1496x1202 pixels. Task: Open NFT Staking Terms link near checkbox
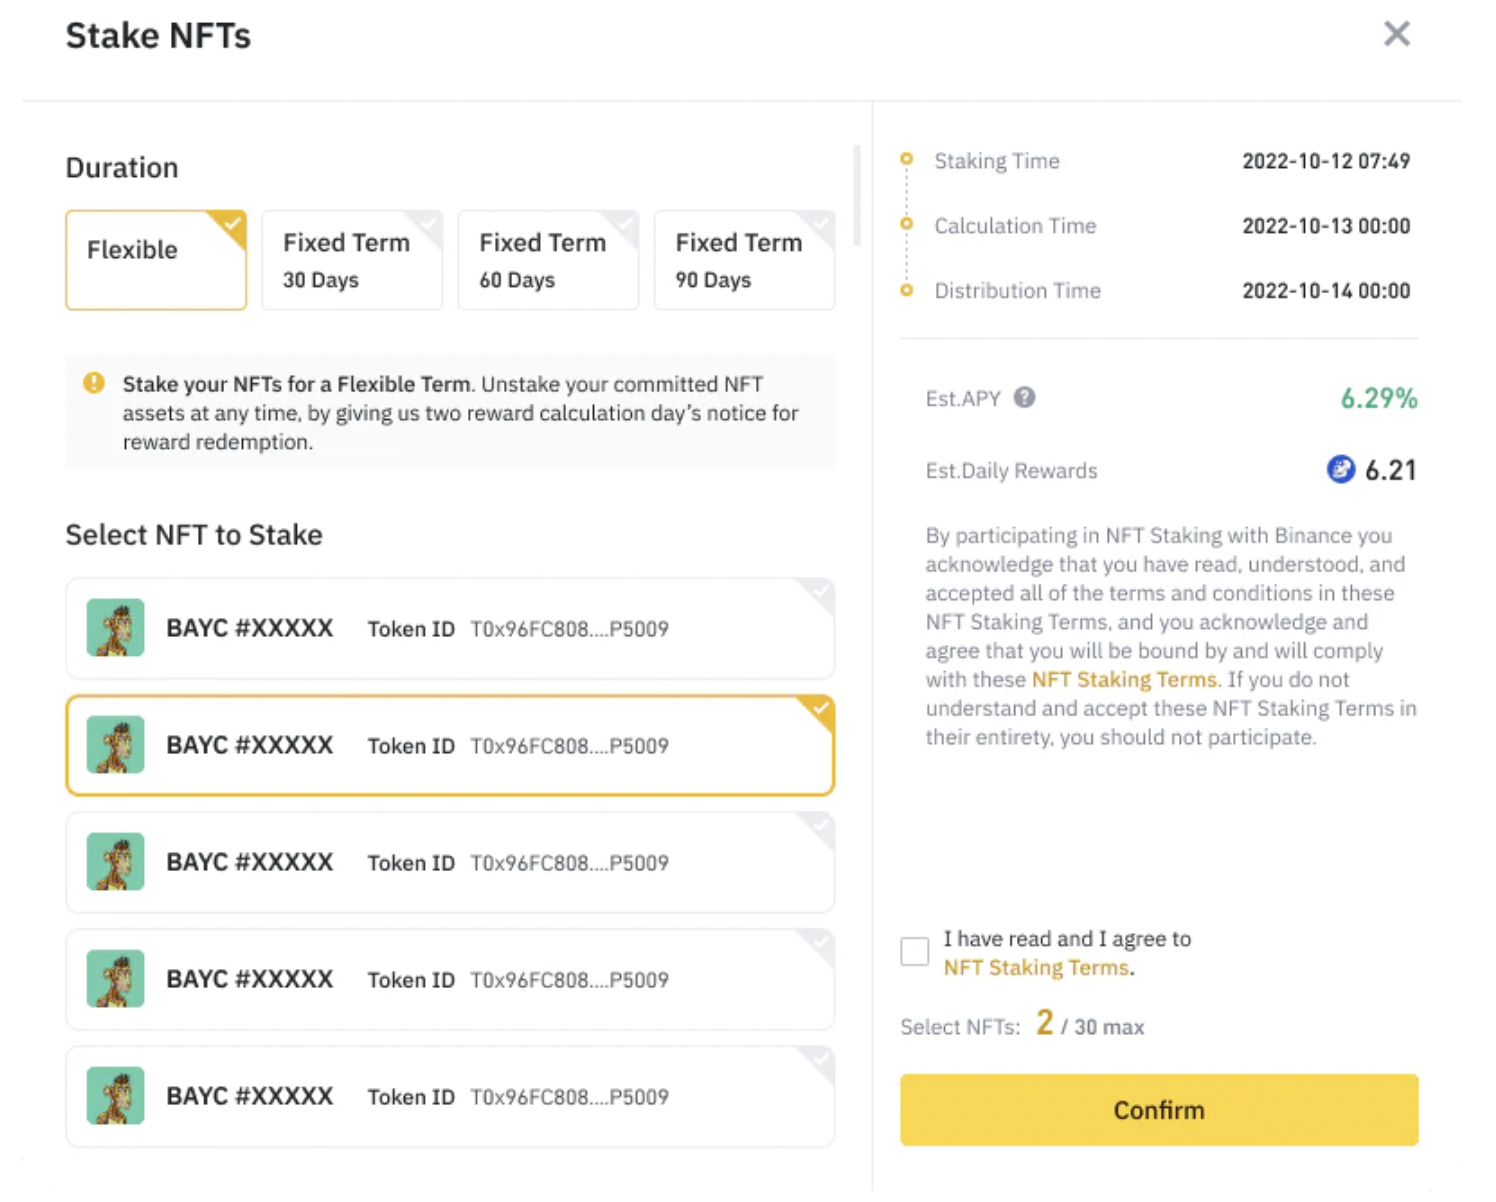pyautogui.click(x=1037, y=968)
